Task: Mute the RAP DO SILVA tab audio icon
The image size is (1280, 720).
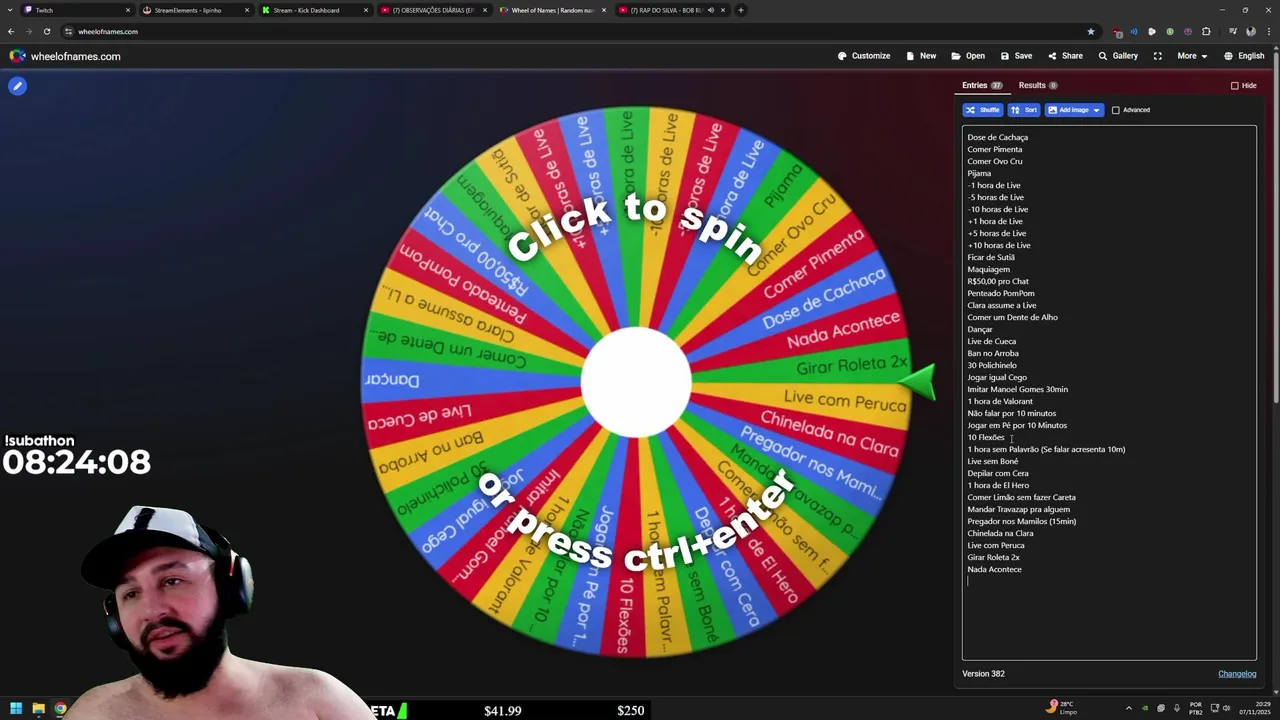Action: coord(711,10)
